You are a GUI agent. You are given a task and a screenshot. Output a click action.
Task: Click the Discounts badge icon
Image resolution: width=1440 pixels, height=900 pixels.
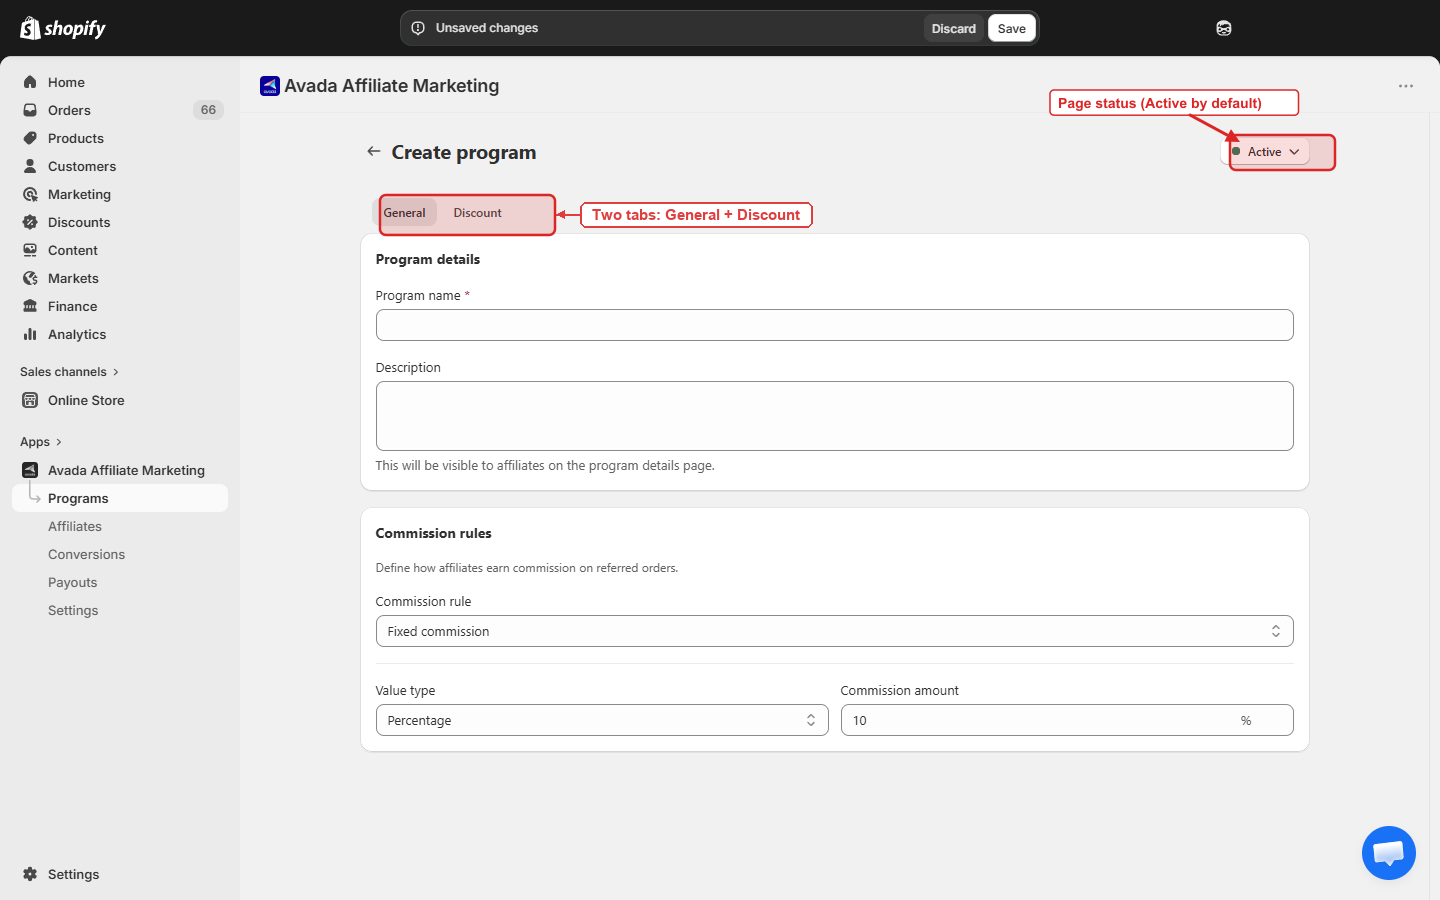coord(30,222)
